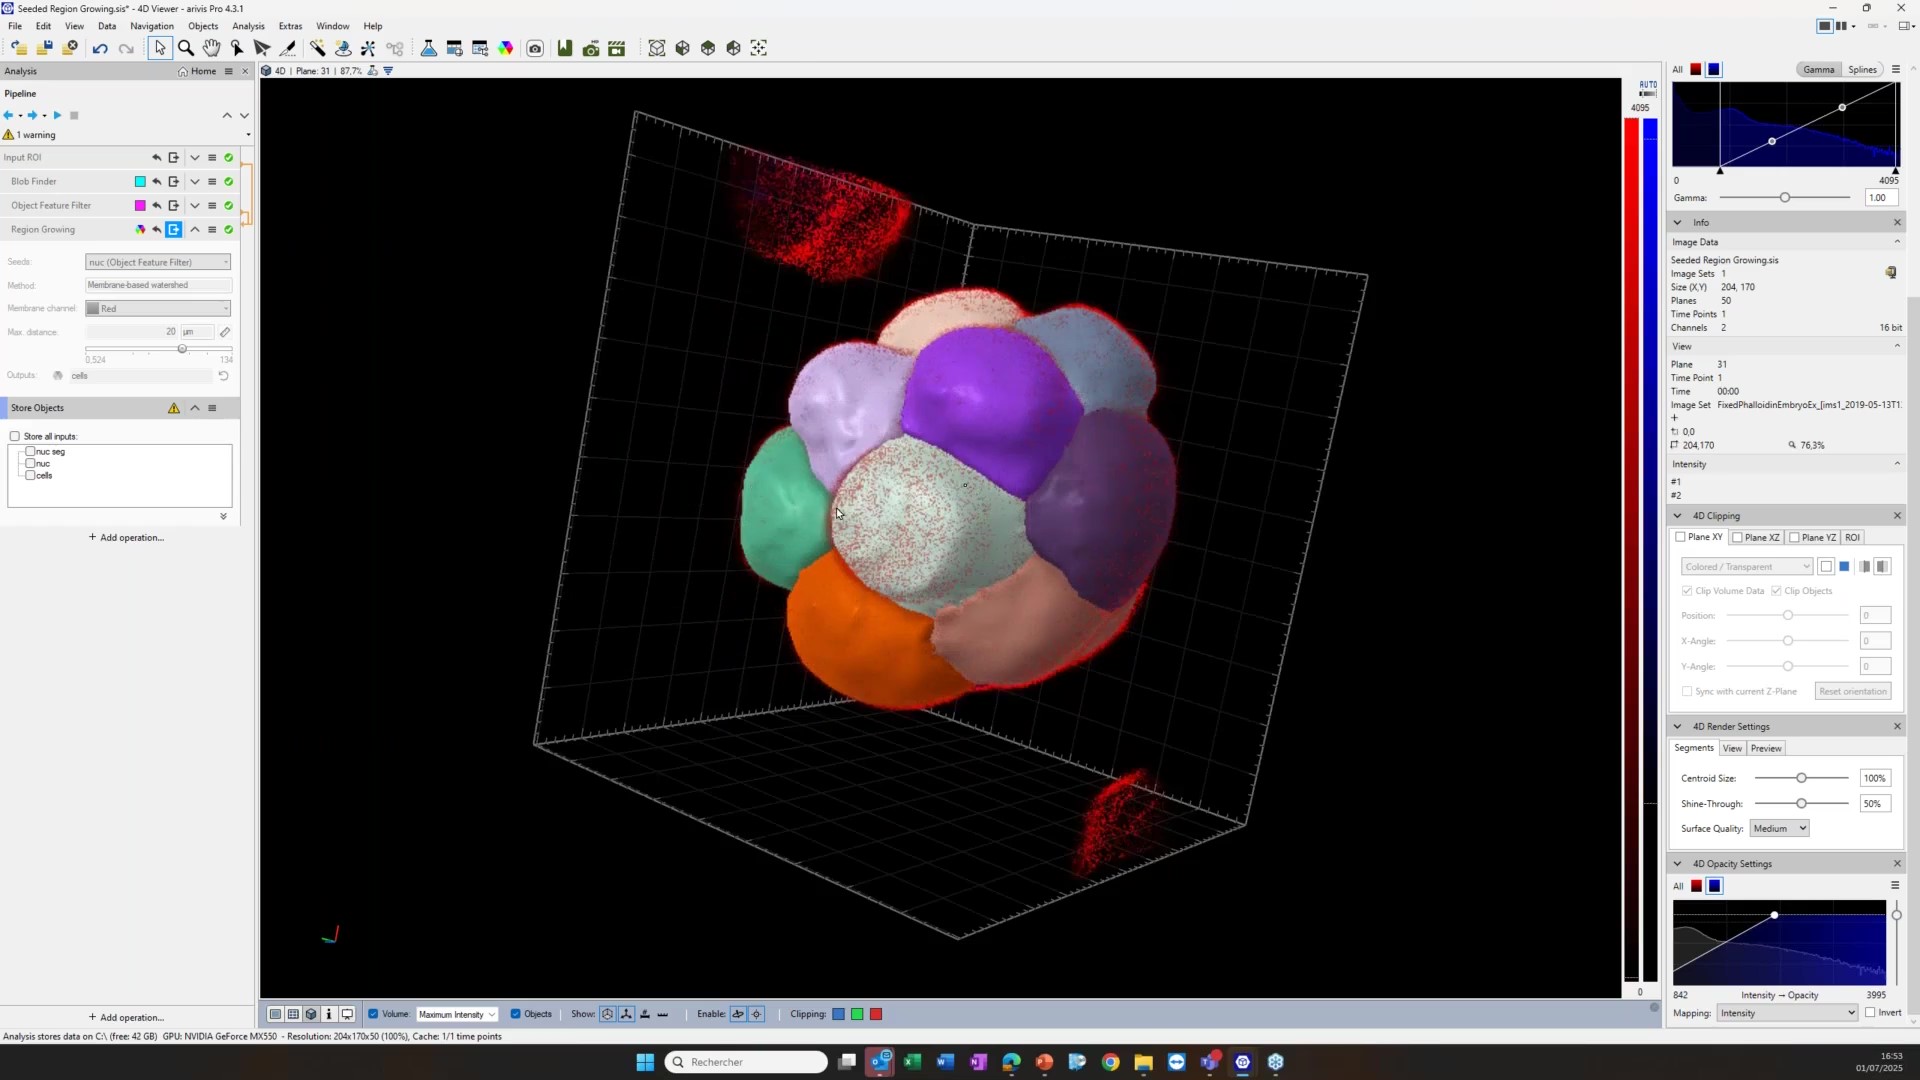The image size is (1920, 1080).
Task: Click the green storyboard clapper icon
Action: click(x=616, y=48)
